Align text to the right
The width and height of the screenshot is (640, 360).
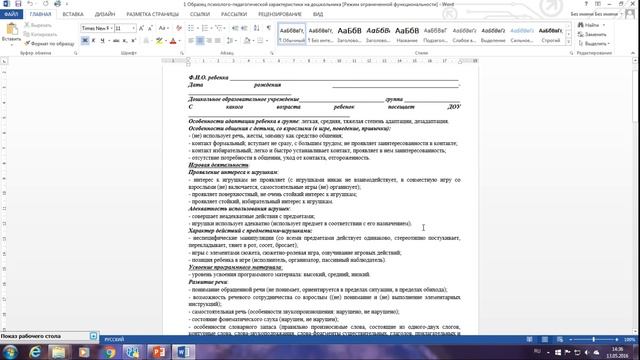(x=209, y=40)
